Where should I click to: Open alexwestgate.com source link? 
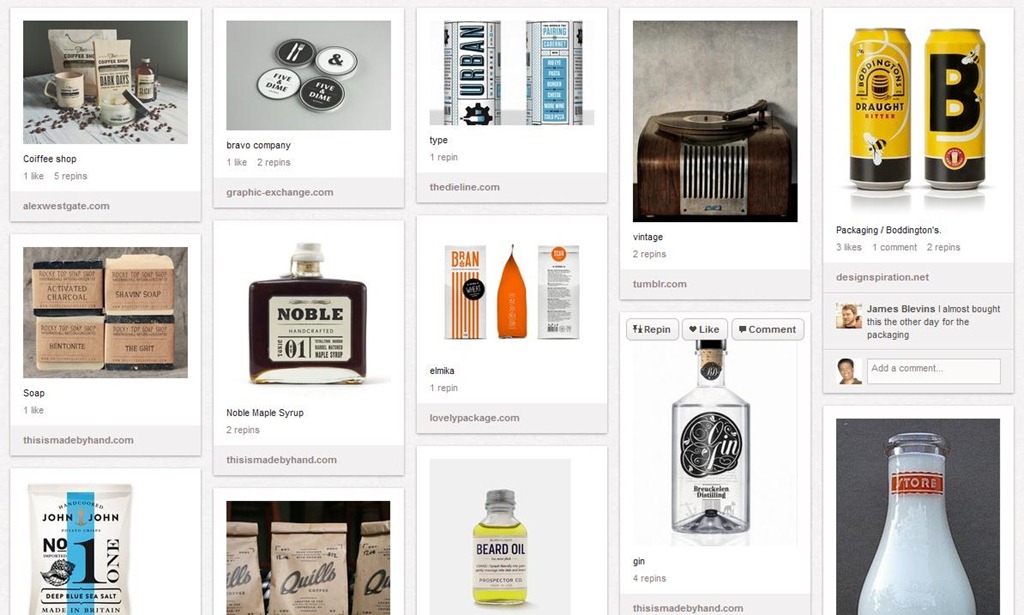tap(66, 206)
